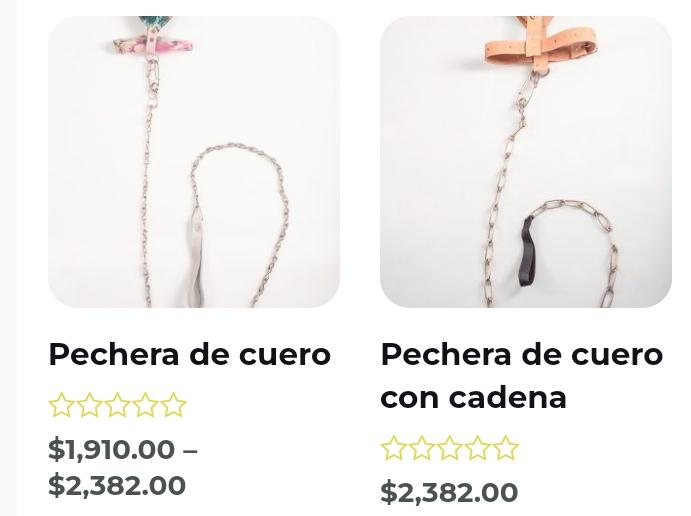Click the black leash handle in right photo
Viewport: 691px width, 516px height.
[x=528, y=252]
